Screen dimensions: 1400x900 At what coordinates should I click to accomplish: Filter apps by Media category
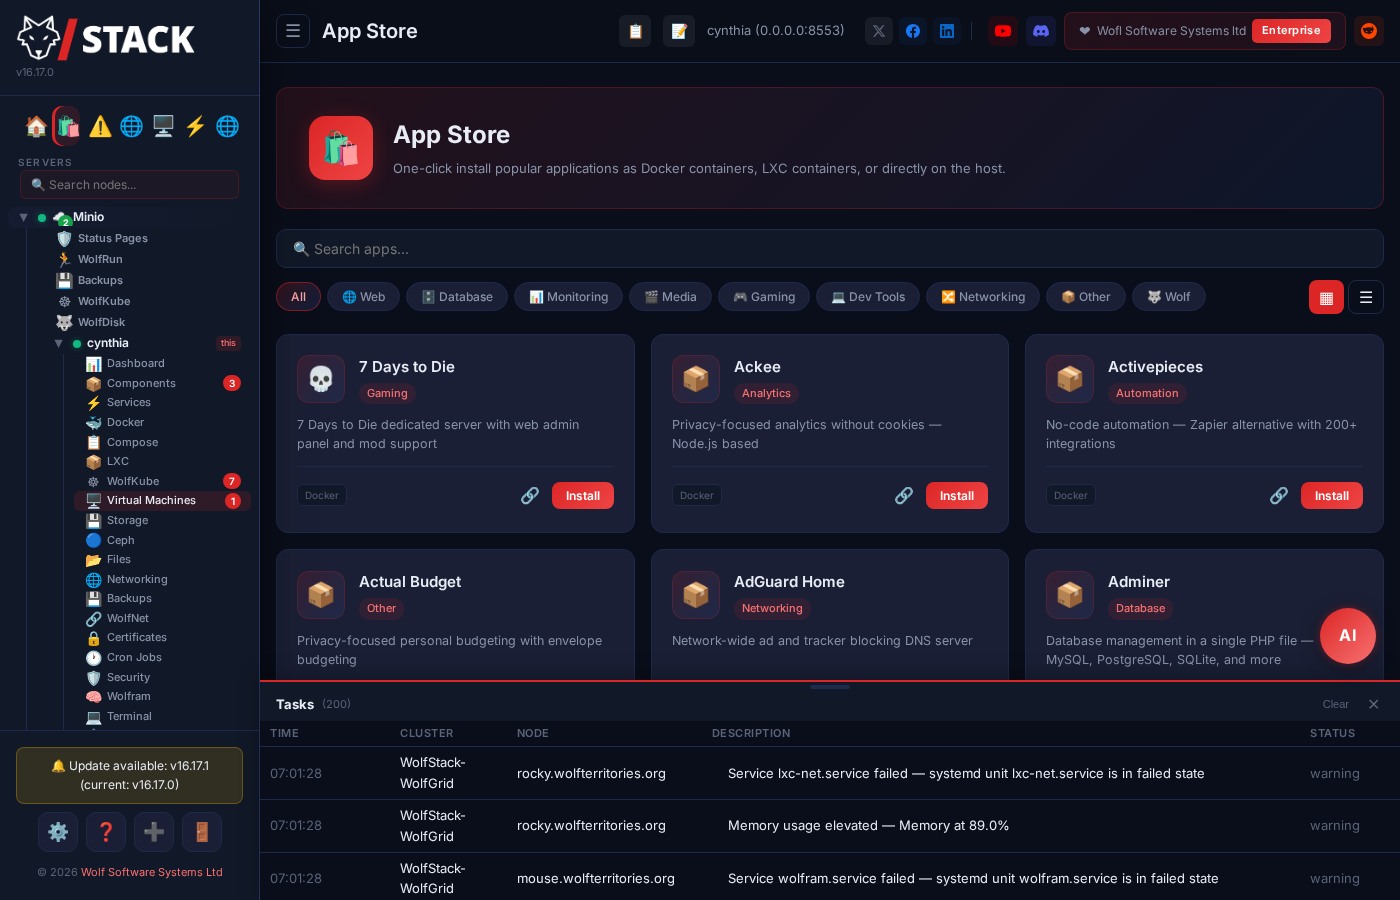(x=670, y=297)
